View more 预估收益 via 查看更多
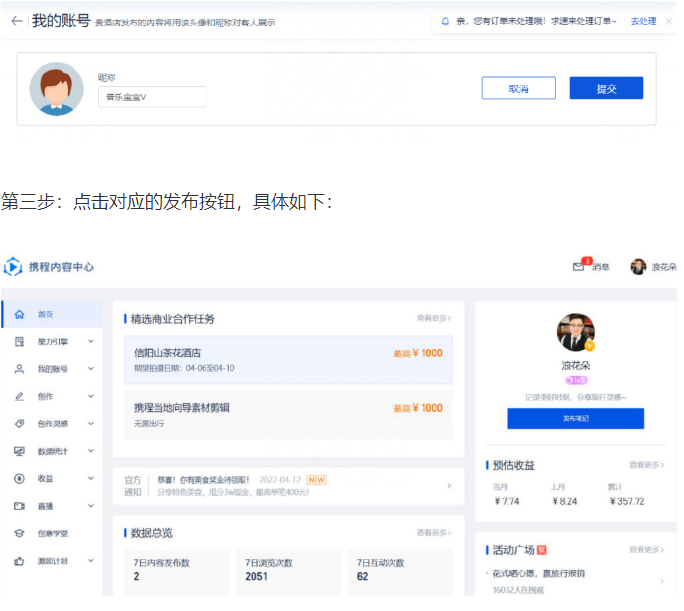 point(646,465)
